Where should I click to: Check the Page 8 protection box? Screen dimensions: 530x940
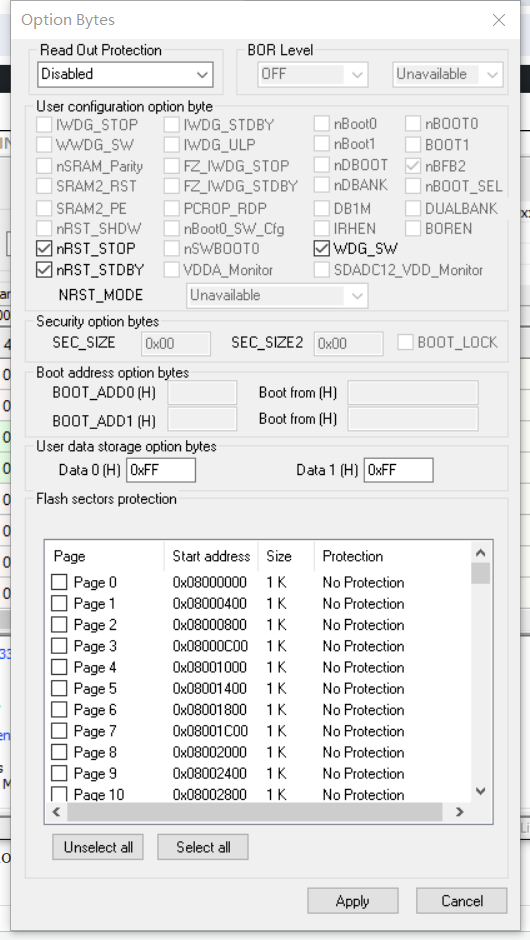click(x=59, y=752)
